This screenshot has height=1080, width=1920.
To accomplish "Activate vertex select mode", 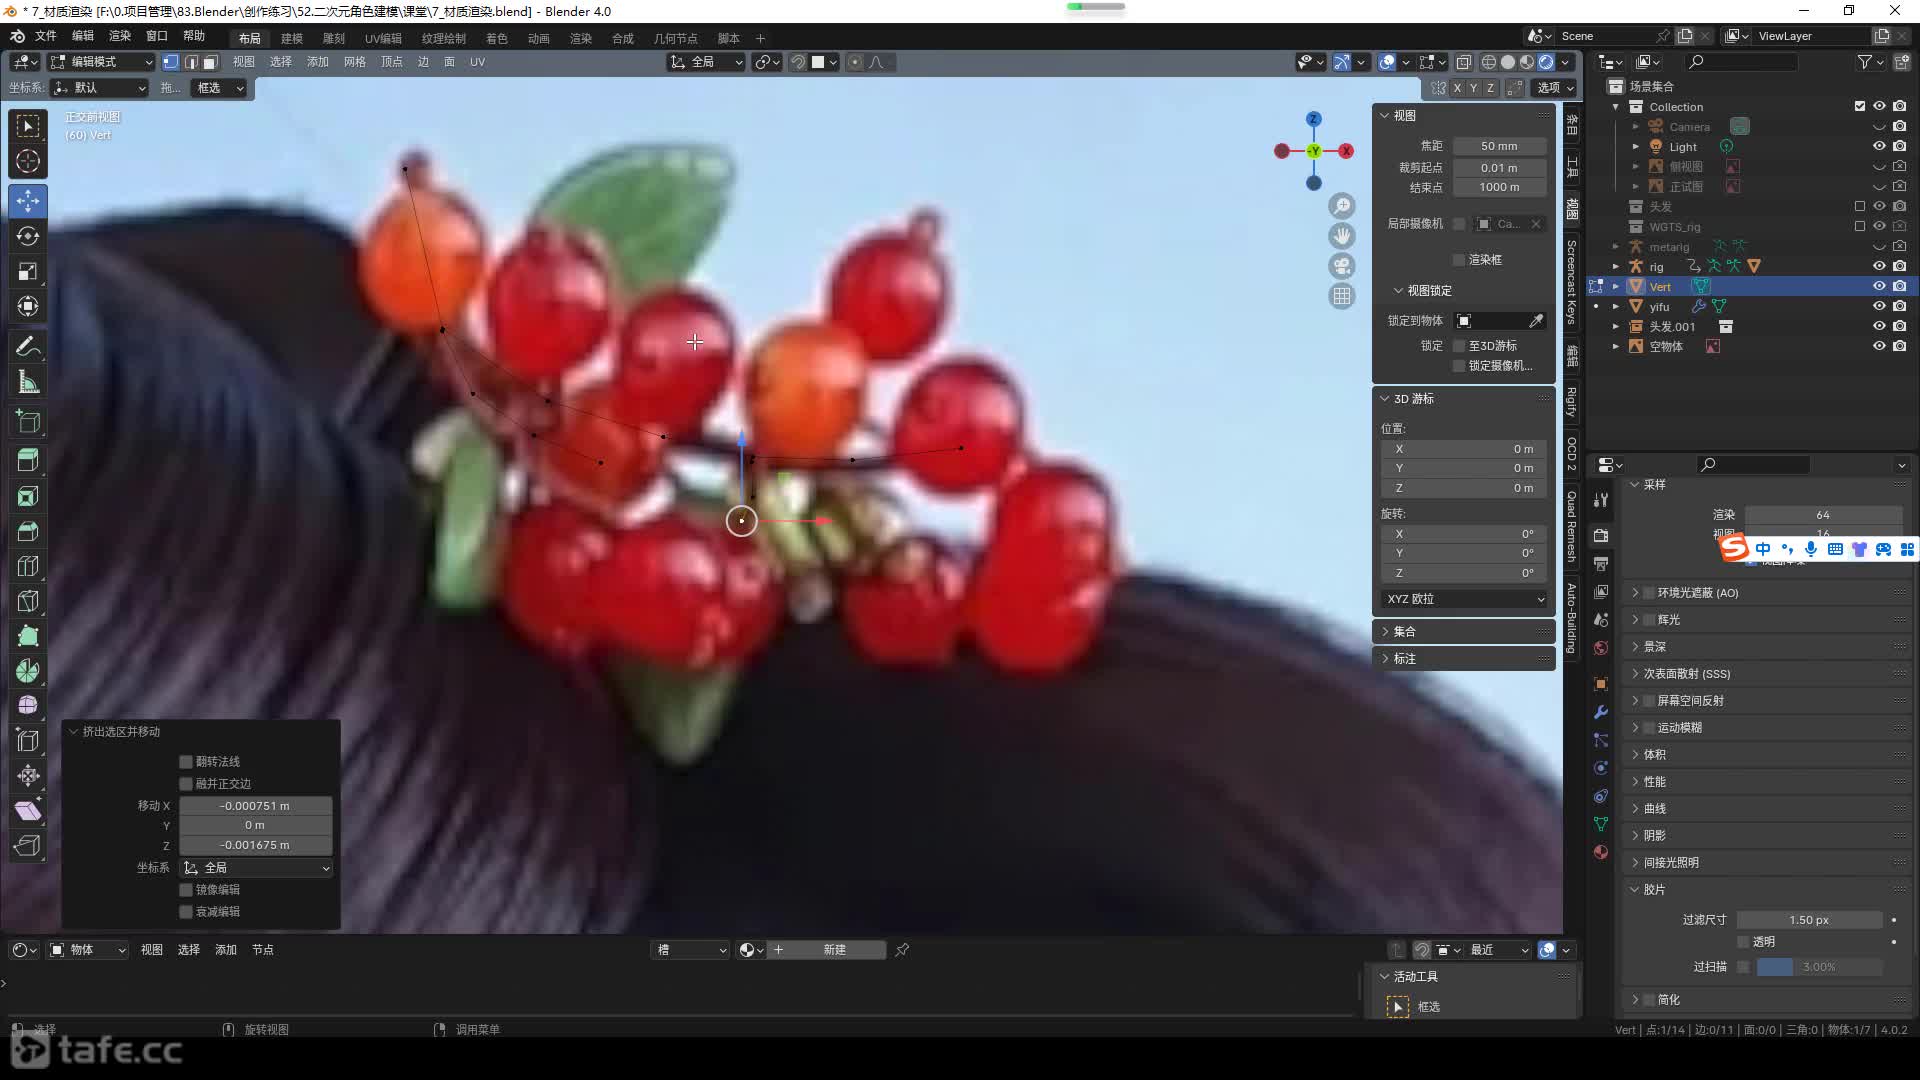I will tap(171, 62).
